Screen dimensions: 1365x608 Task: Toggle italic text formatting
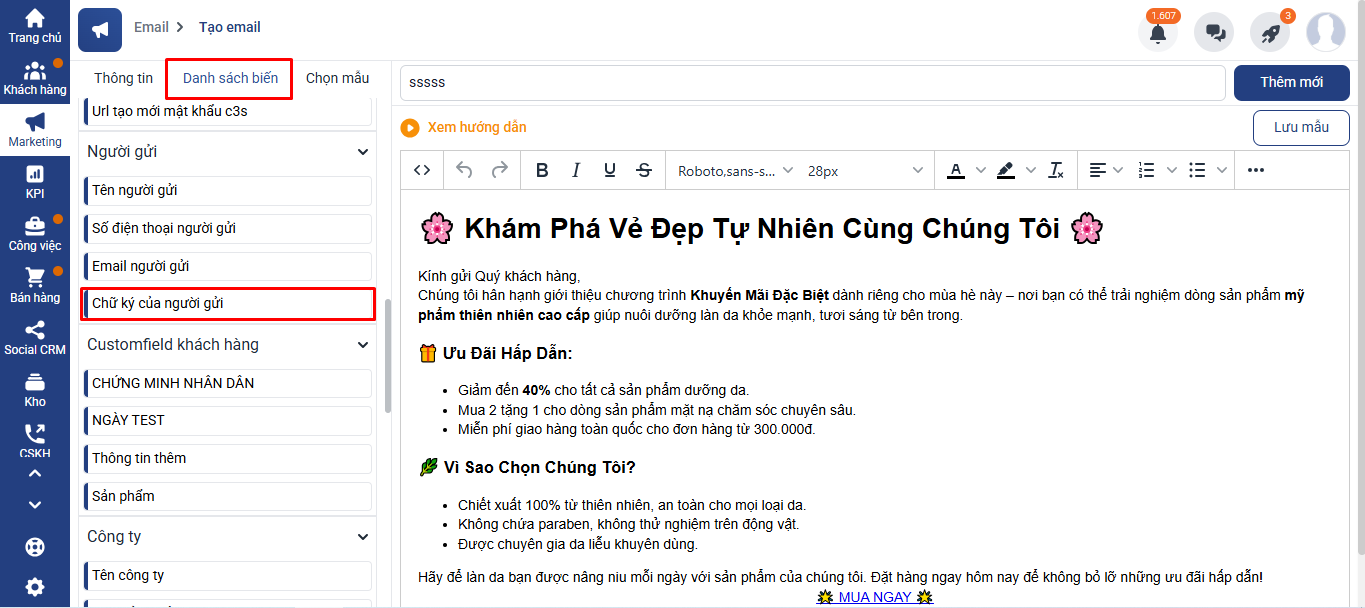click(x=576, y=171)
